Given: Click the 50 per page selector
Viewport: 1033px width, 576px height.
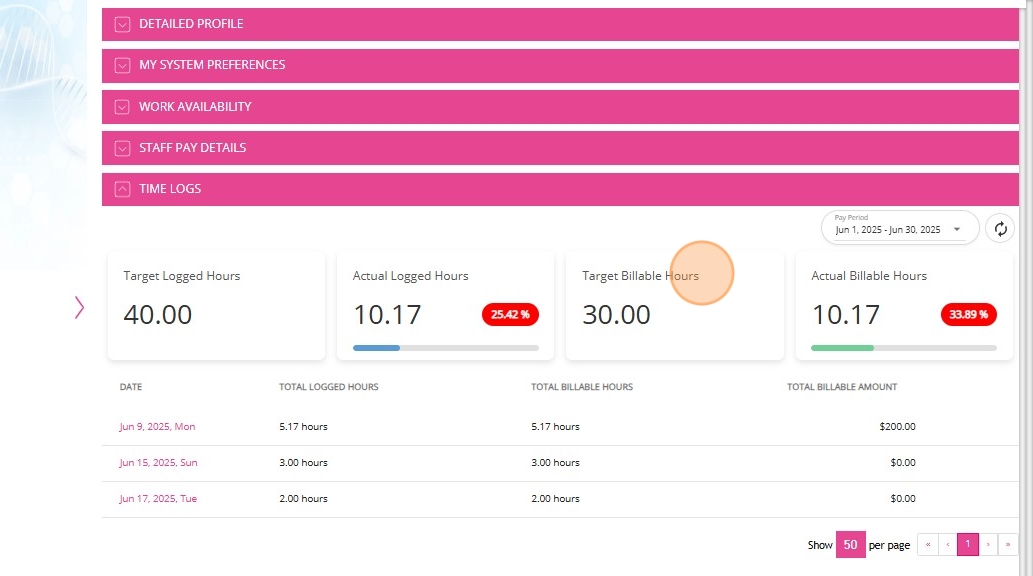Looking at the screenshot, I should coord(851,545).
